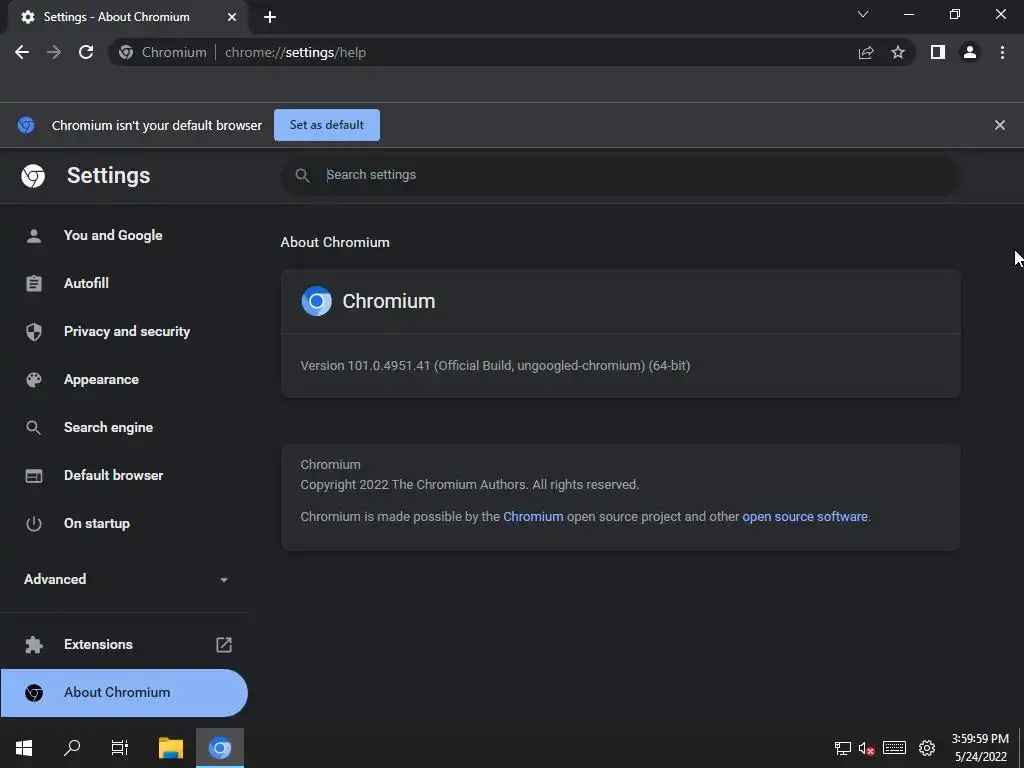
Task: Open the tab search chevron
Action: point(863,14)
